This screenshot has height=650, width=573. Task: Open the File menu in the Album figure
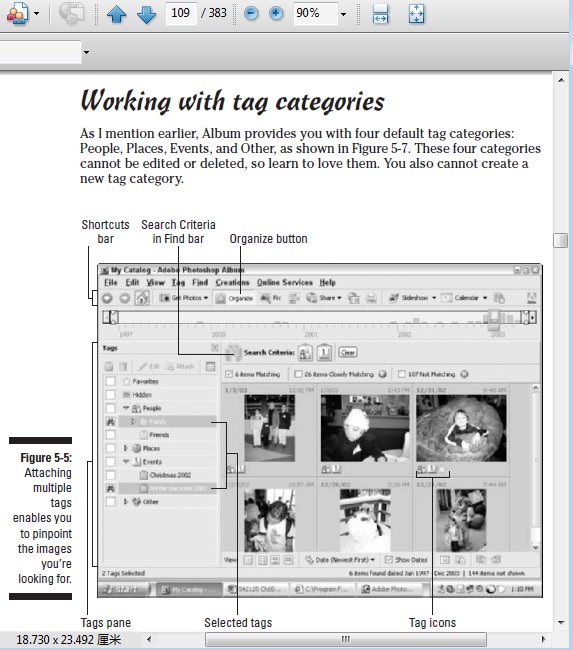pyautogui.click(x=111, y=283)
